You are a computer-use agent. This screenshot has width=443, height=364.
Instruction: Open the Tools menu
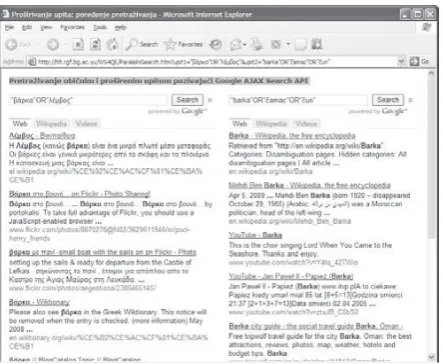click(100, 27)
